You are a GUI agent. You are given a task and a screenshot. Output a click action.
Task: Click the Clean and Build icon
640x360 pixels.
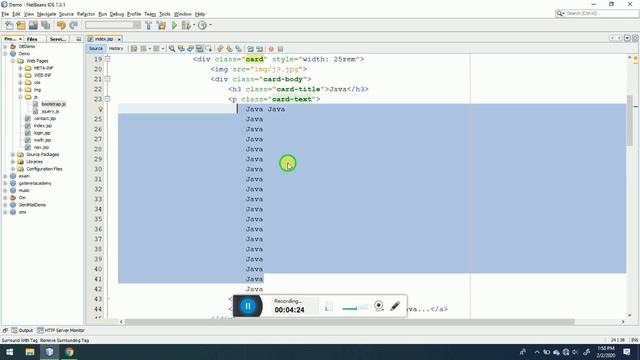(162, 25)
